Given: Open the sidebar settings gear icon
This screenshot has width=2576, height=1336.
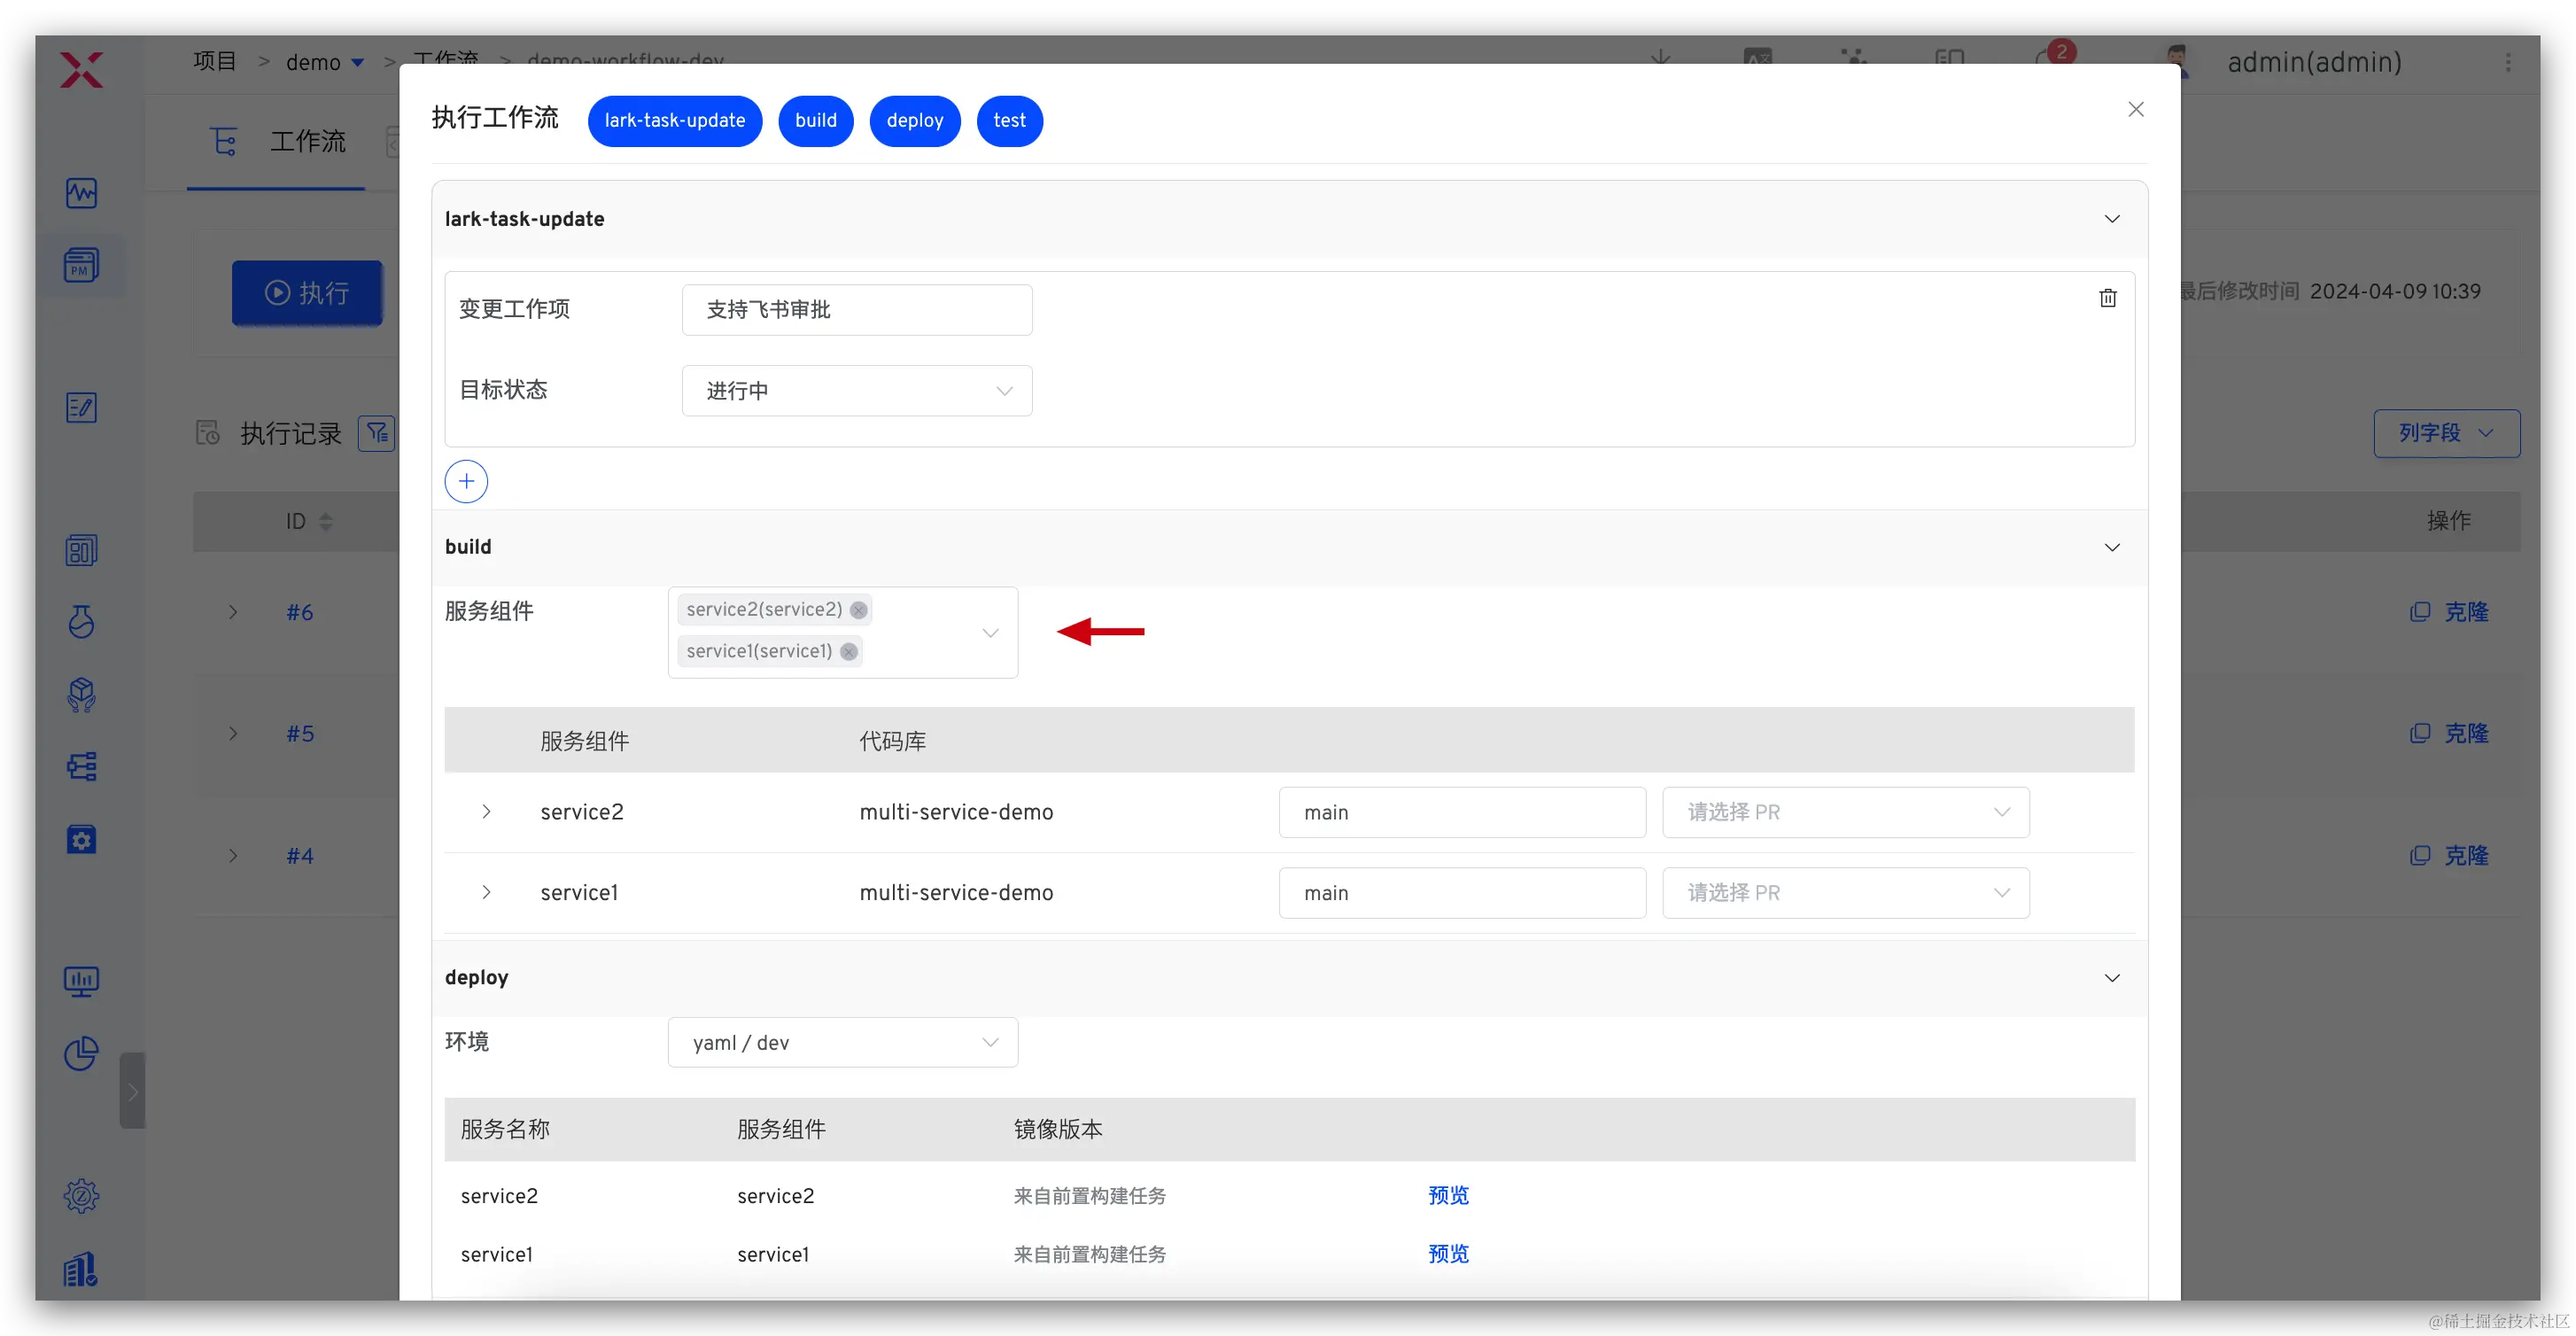Looking at the screenshot, I should coord(81,1195).
